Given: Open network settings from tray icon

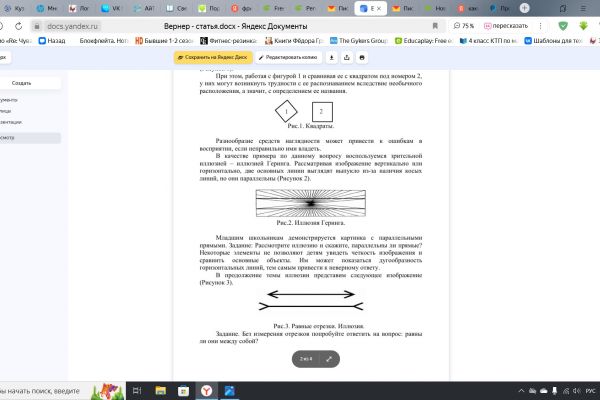Looking at the screenshot, I should [x=566, y=391].
